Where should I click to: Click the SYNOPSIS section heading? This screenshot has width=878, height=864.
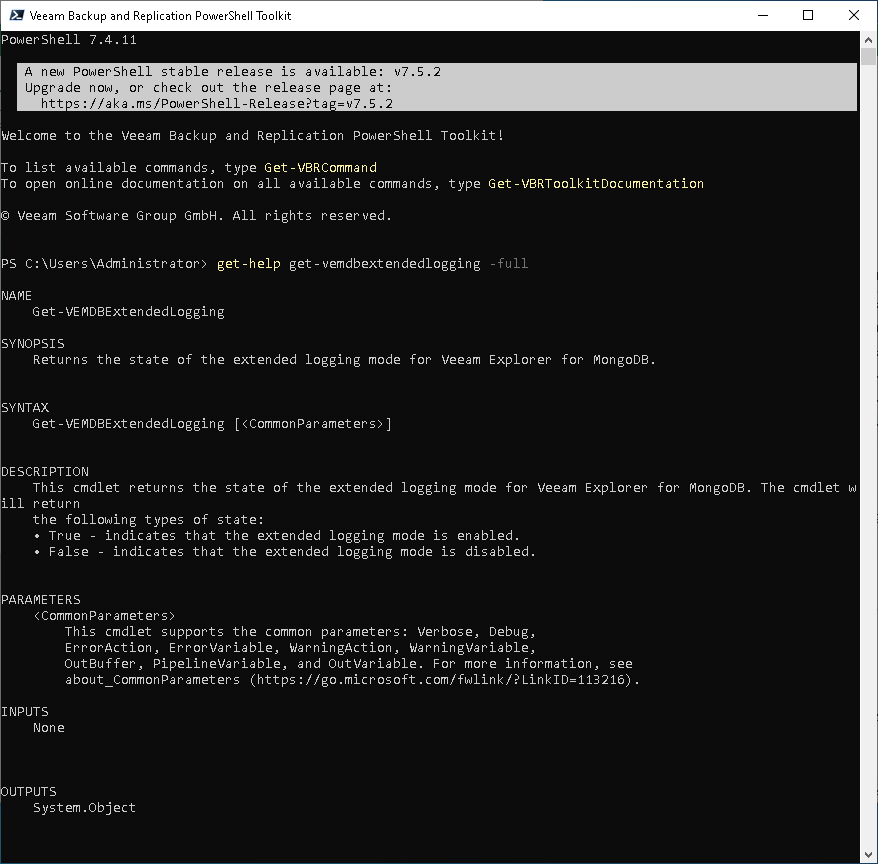tap(32, 344)
